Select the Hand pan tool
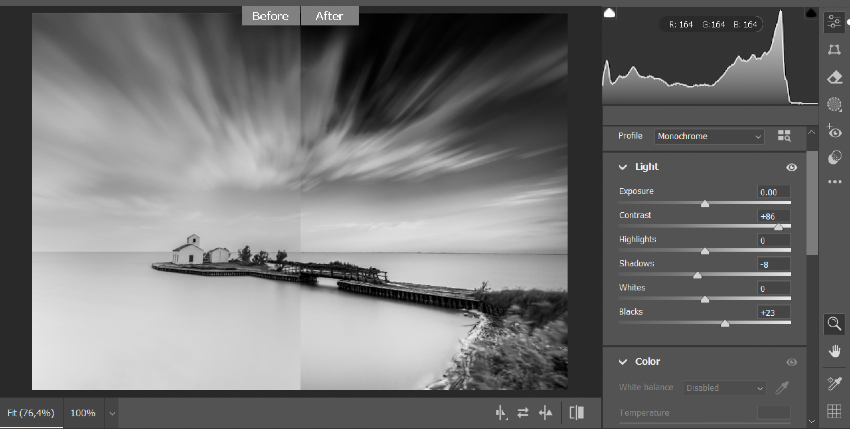The width and height of the screenshot is (850, 429). pos(834,351)
